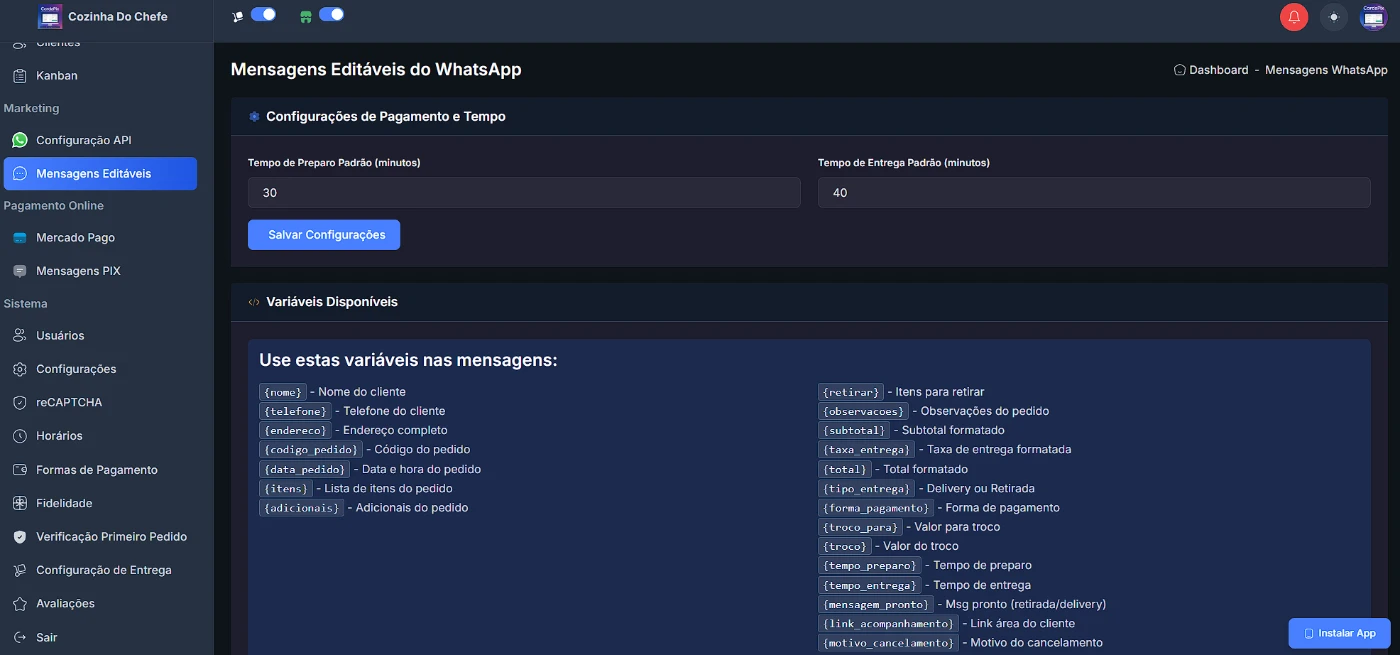This screenshot has width=1400, height=655.
Task: Click the WhatsApp icon beside Configuração API
Action: pyautogui.click(x=20, y=141)
